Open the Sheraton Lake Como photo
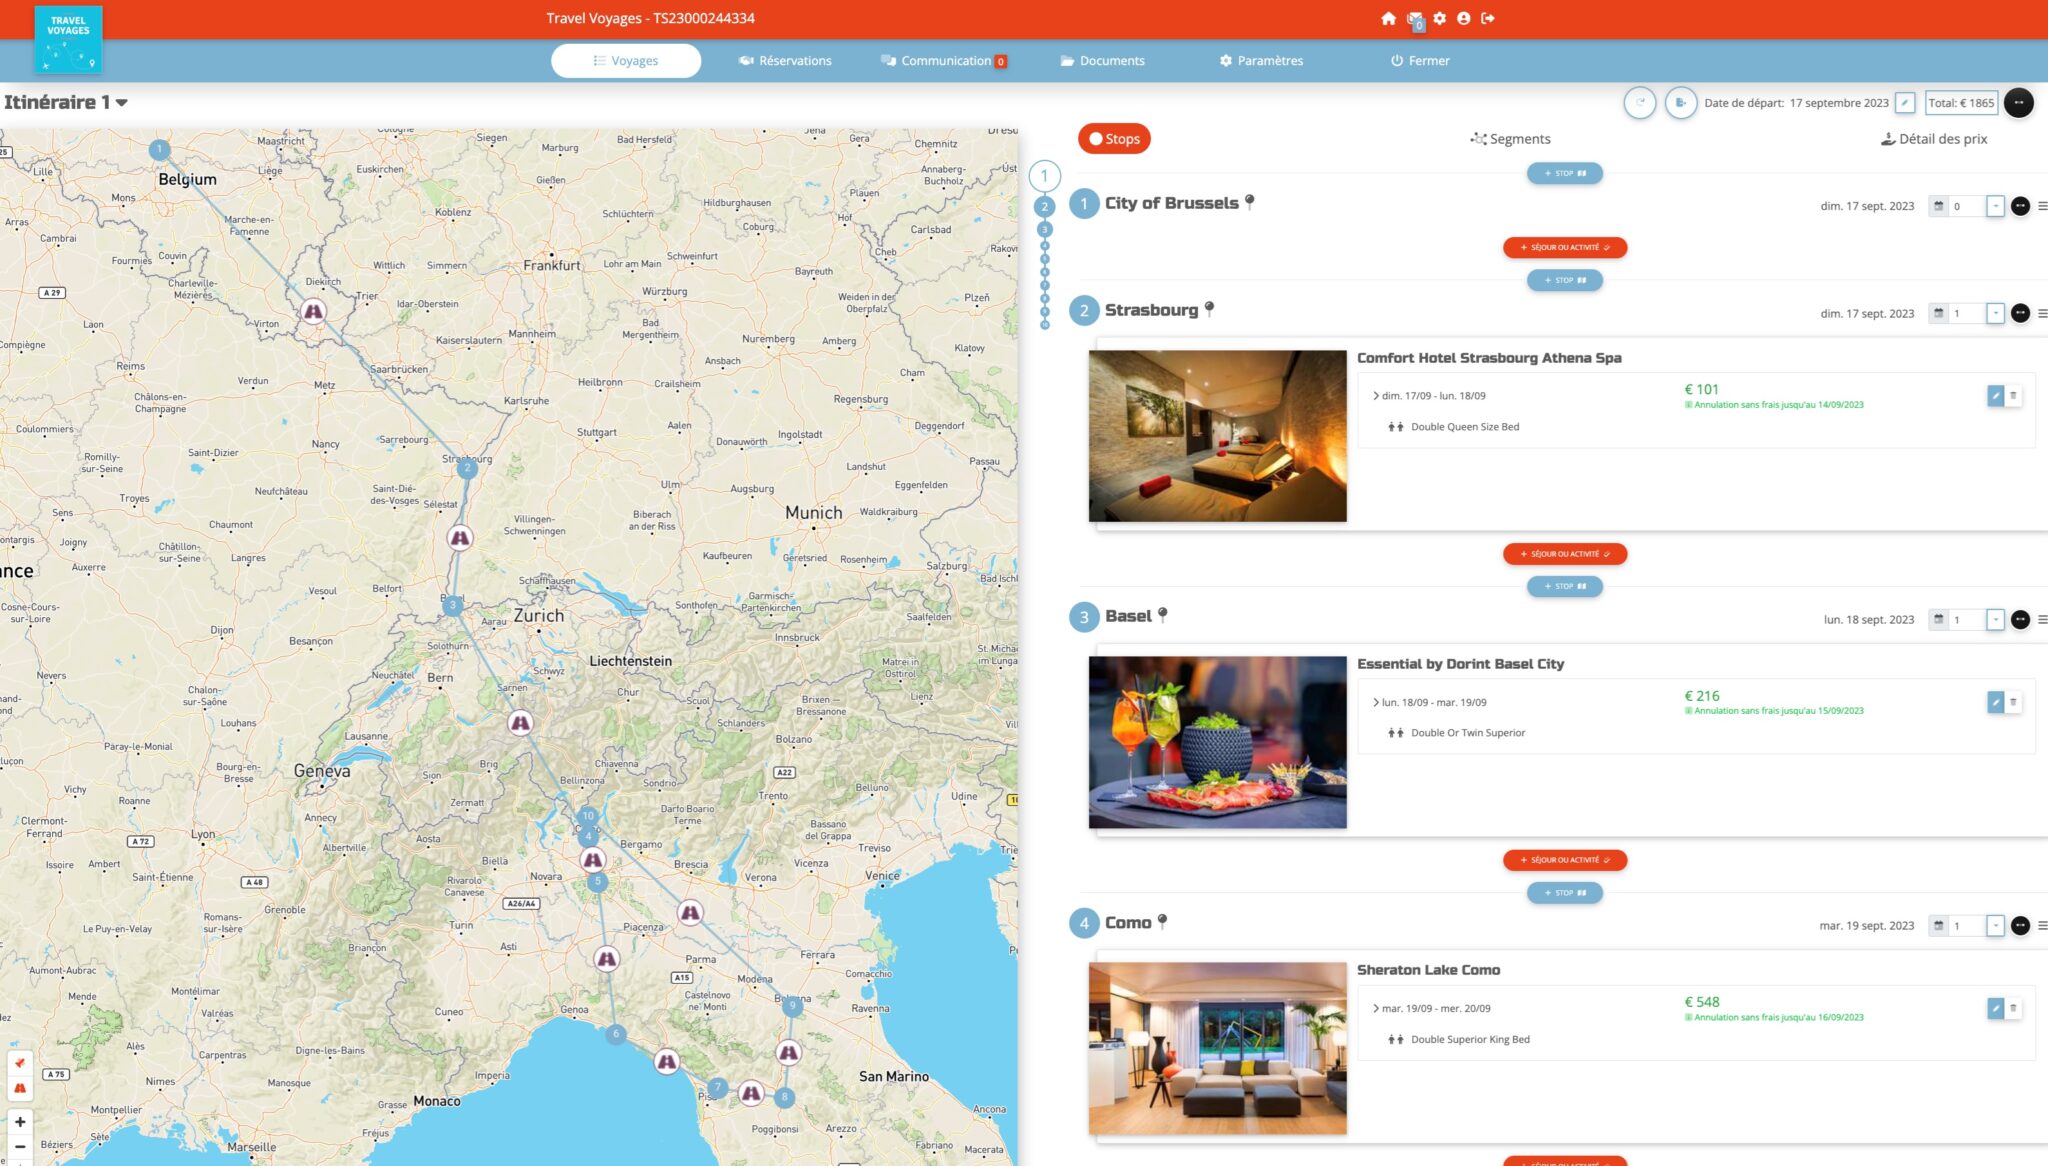Screen dimensions: 2048x1166 point(1217,1047)
